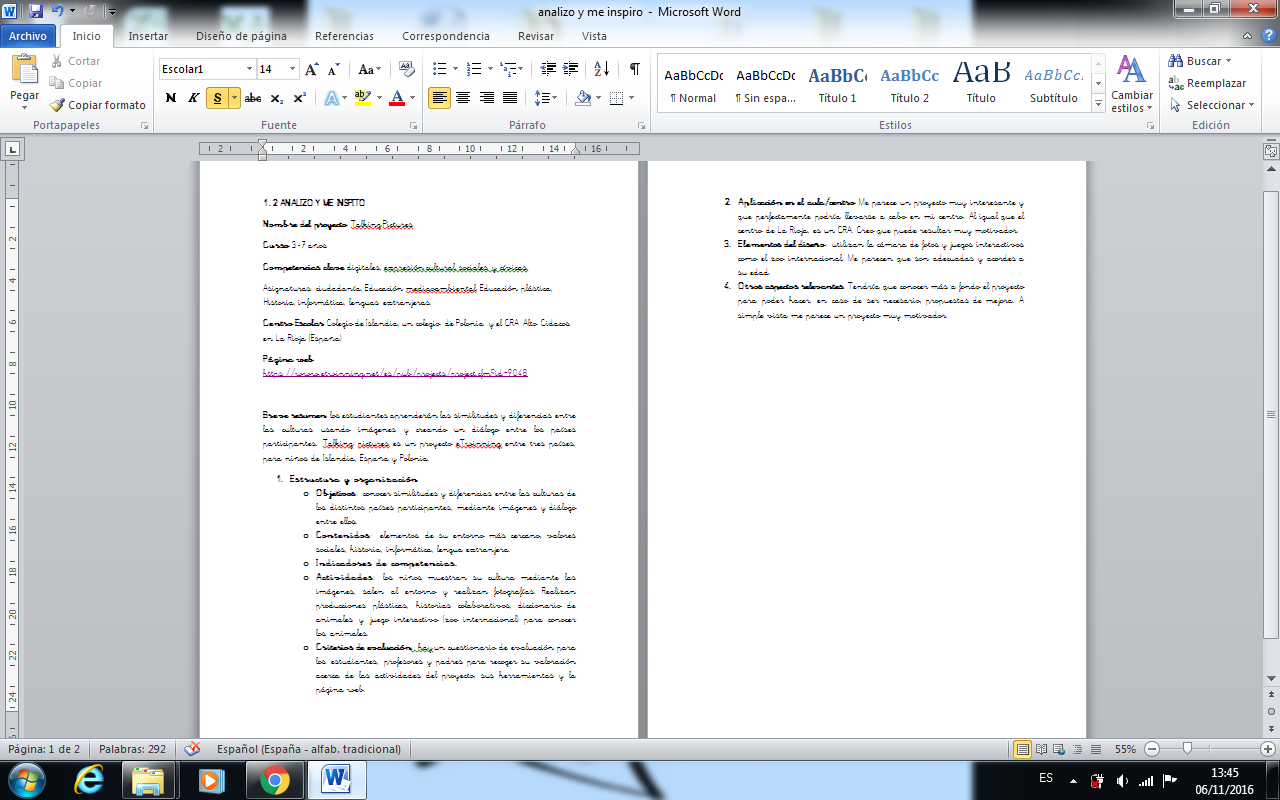Image resolution: width=1280 pixels, height=800 pixels.
Task: Center align the paragraph text
Action: [463, 98]
